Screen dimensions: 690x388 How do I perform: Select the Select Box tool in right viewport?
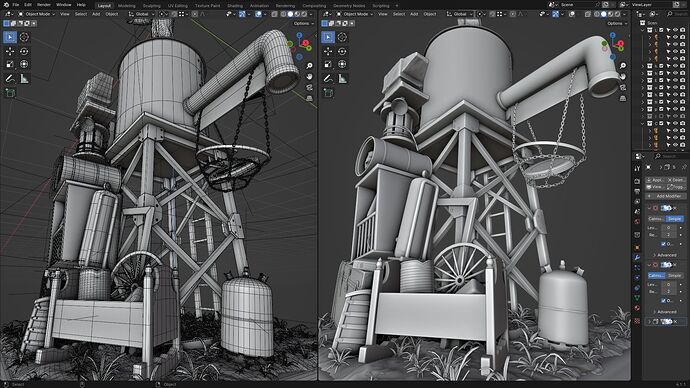[x=328, y=37]
